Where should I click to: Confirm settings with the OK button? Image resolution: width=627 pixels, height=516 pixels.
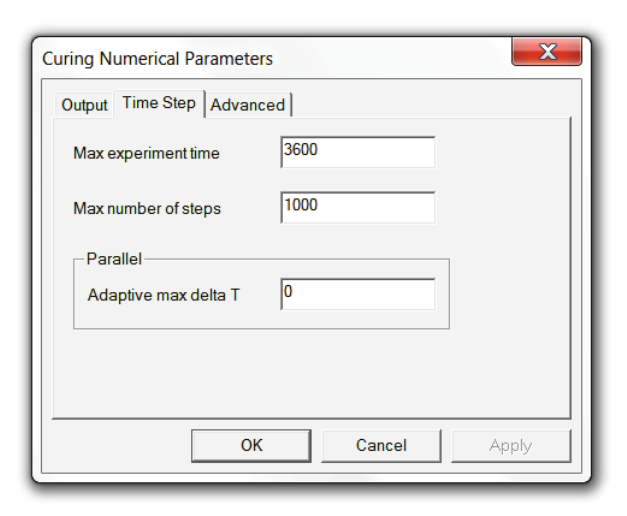click(x=252, y=445)
